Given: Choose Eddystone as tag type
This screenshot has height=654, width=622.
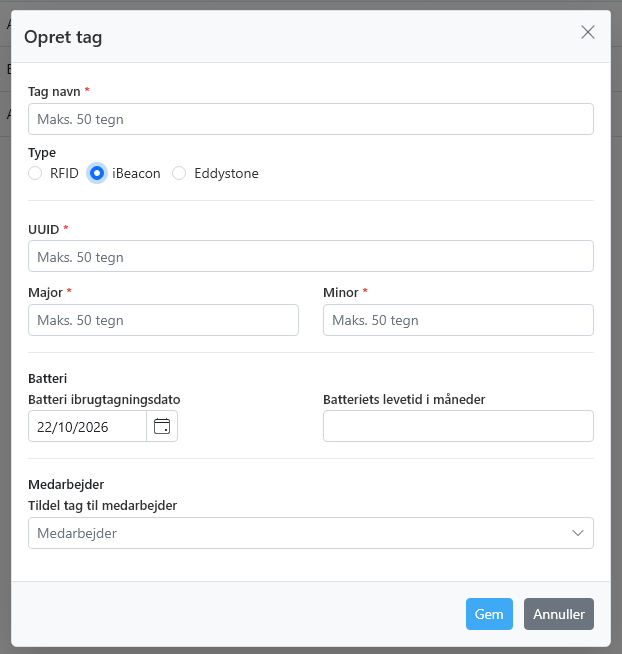Looking at the screenshot, I should (x=179, y=173).
